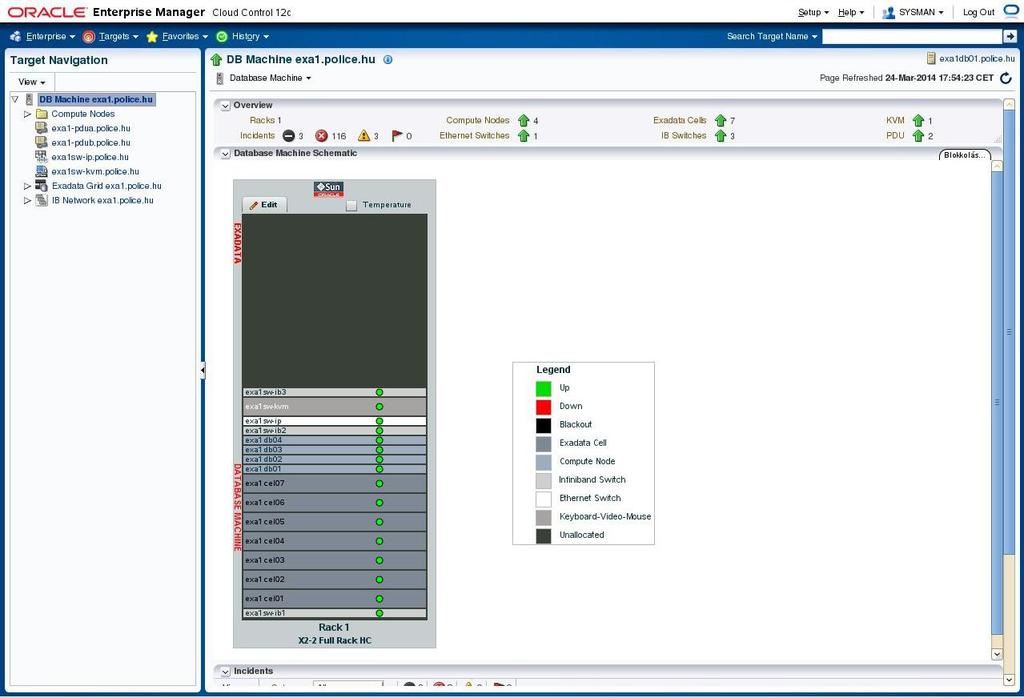Select exa1-pdua.police.hu in tree
The width and height of the screenshot is (1024, 698).
coord(91,128)
